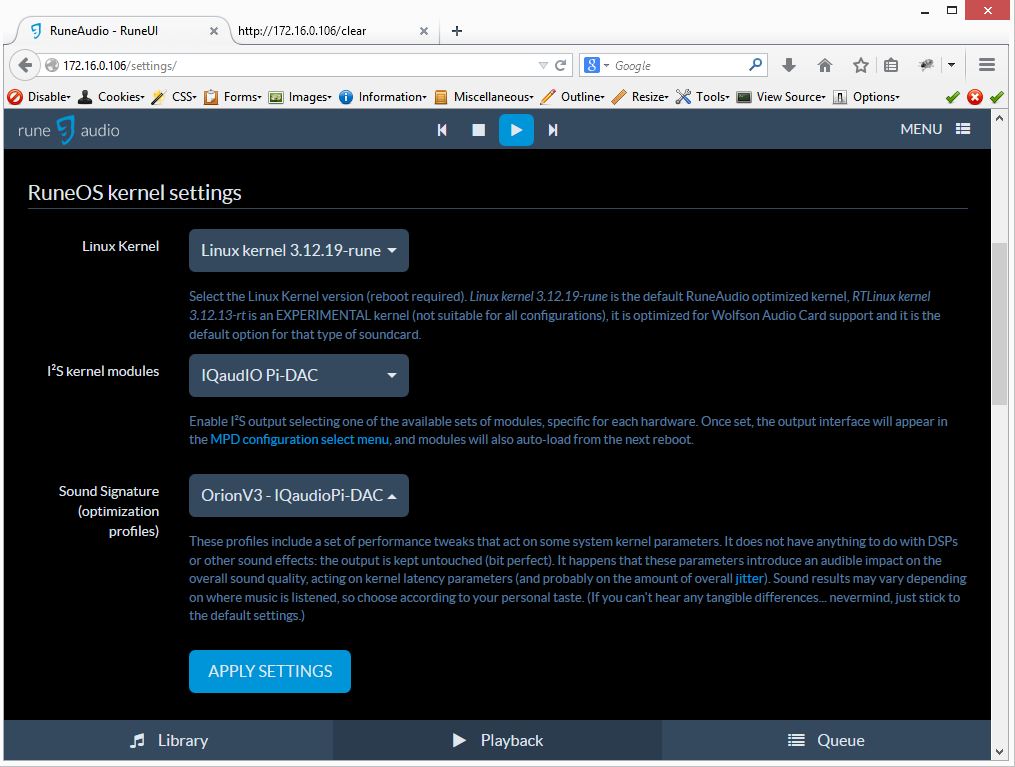Open the Information toolbar menu
1015x767 pixels.
(x=383, y=97)
